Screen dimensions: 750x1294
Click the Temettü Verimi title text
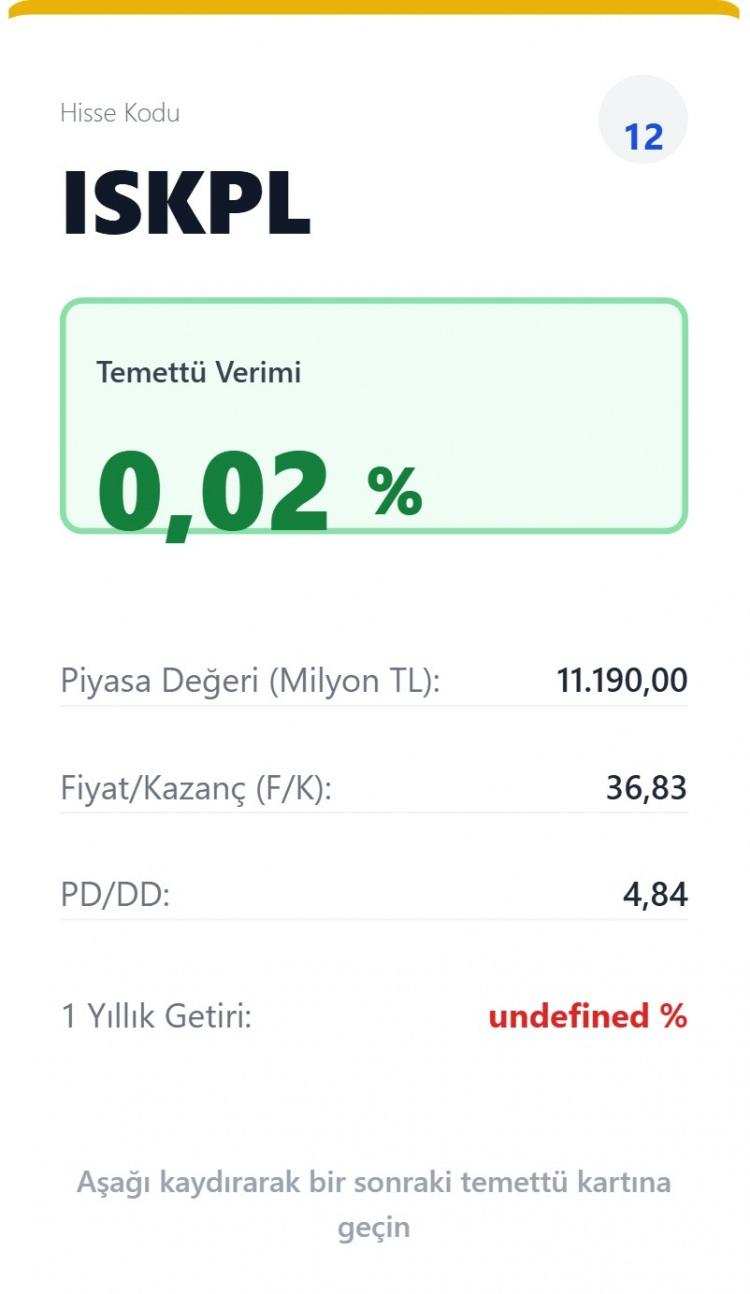198,373
